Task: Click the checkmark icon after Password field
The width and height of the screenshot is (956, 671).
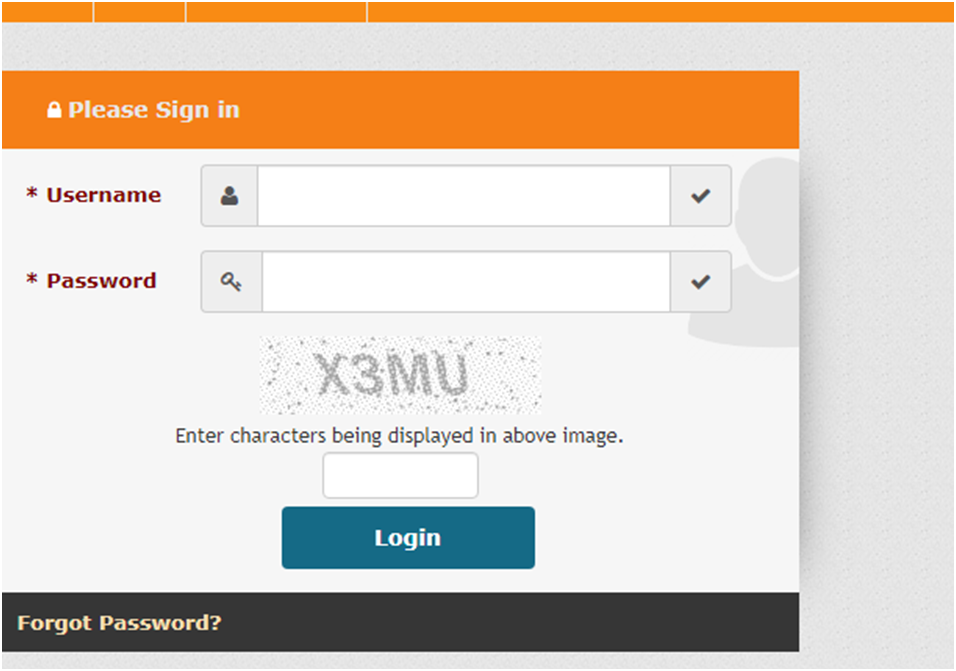Action: coord(701,282)
